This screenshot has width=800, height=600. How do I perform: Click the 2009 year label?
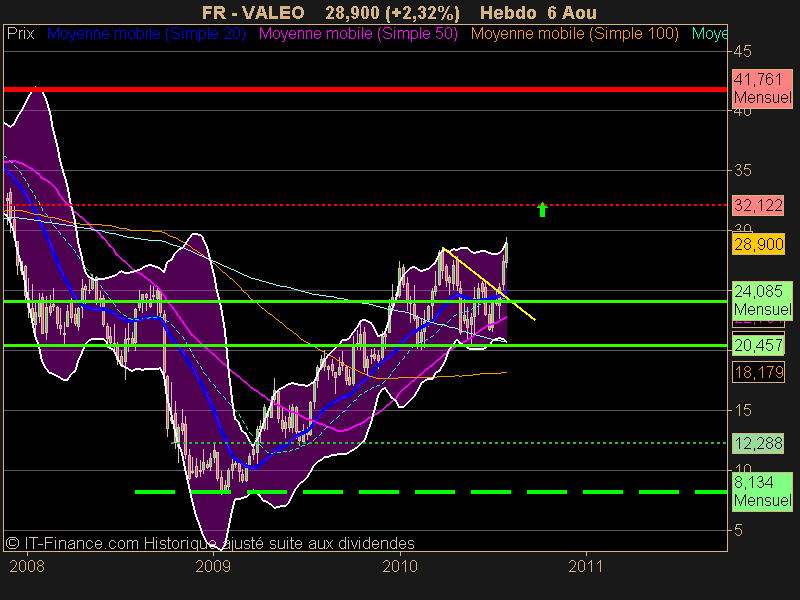[213, 566]
